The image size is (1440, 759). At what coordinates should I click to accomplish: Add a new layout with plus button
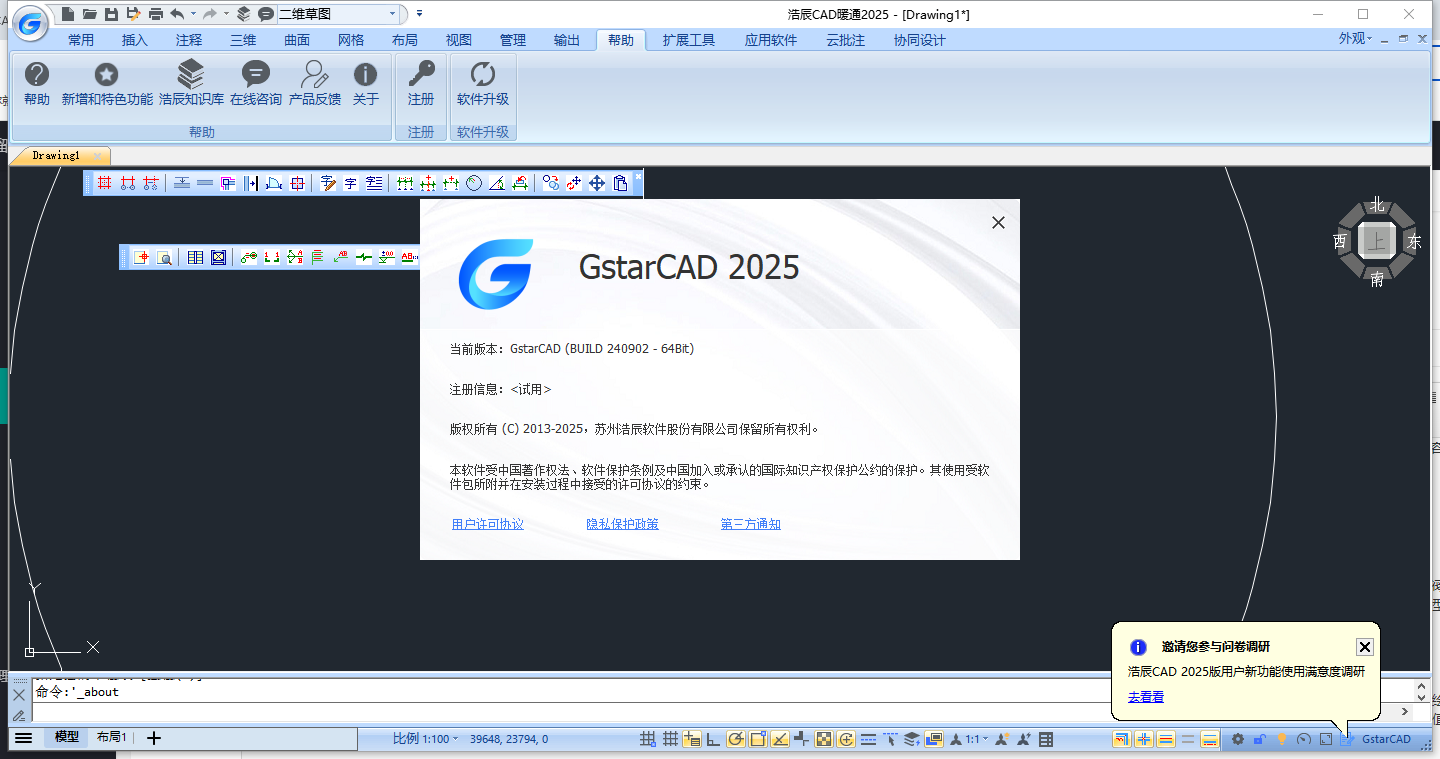[x=153, y=738]
